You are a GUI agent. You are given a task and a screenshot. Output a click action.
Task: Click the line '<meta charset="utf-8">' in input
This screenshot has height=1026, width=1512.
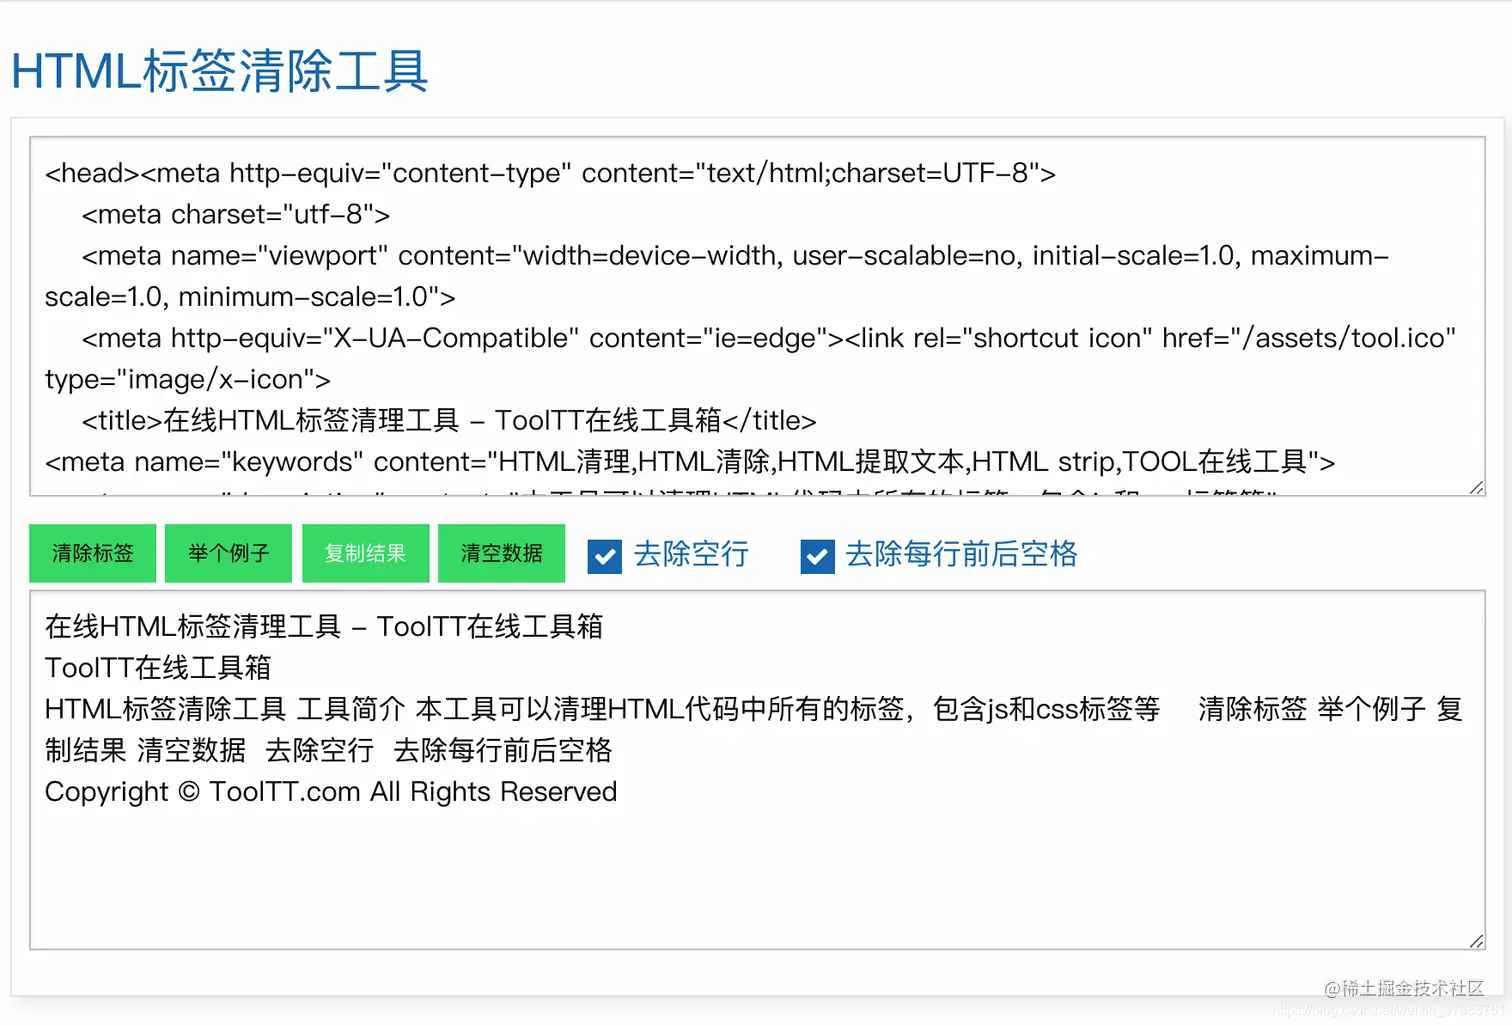pyautogui.click(x=236, y=214)
